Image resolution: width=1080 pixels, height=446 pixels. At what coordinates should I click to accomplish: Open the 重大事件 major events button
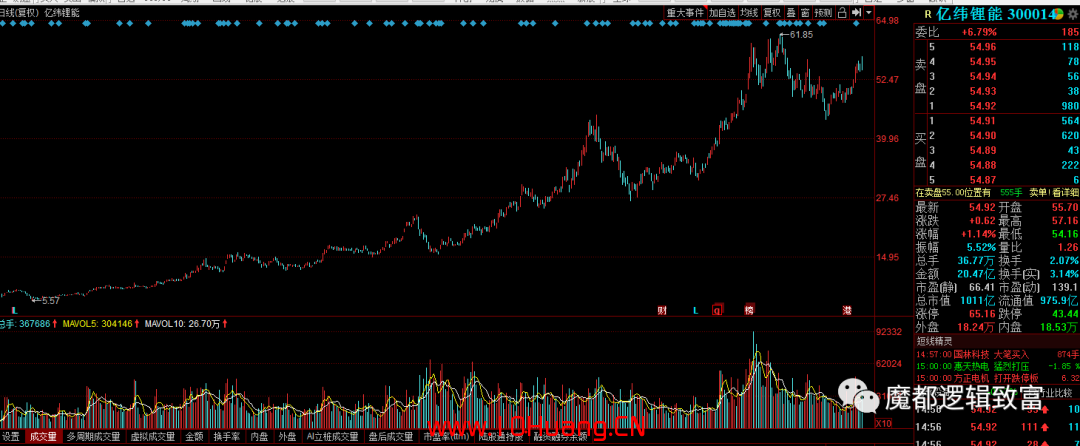(685, 13)
